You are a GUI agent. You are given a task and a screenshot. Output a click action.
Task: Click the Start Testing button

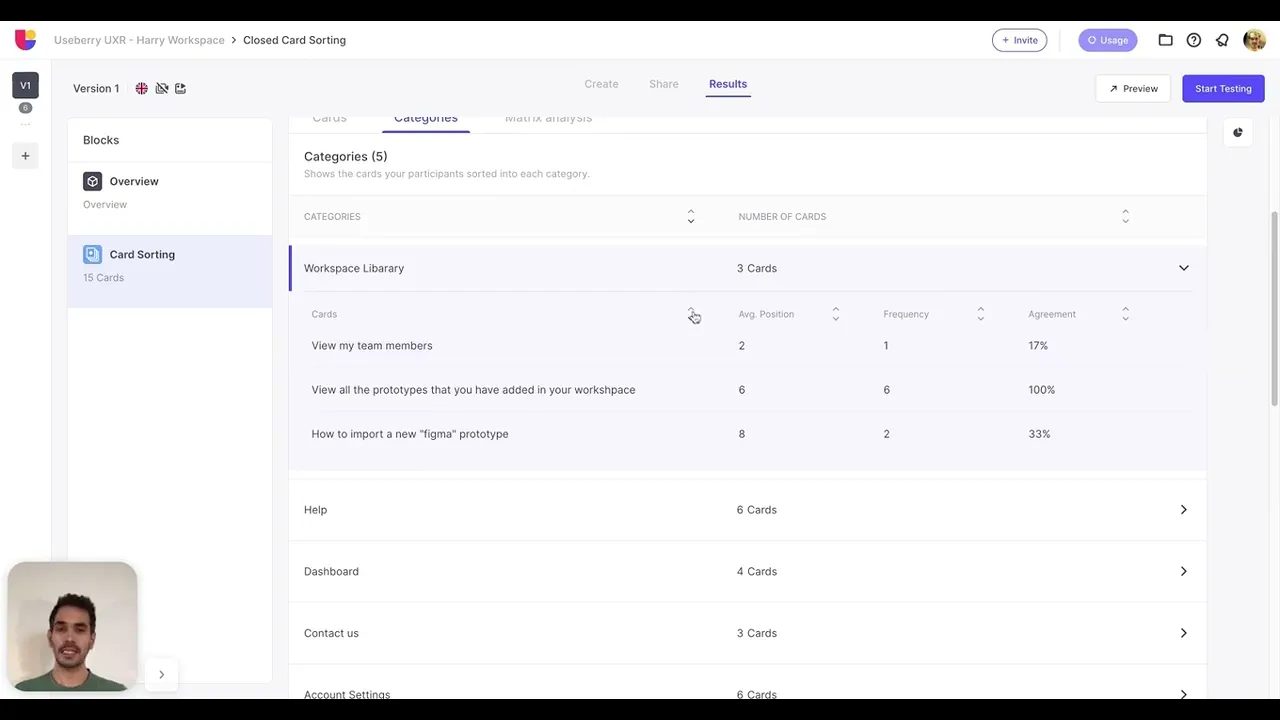(x=1222, y=88)
